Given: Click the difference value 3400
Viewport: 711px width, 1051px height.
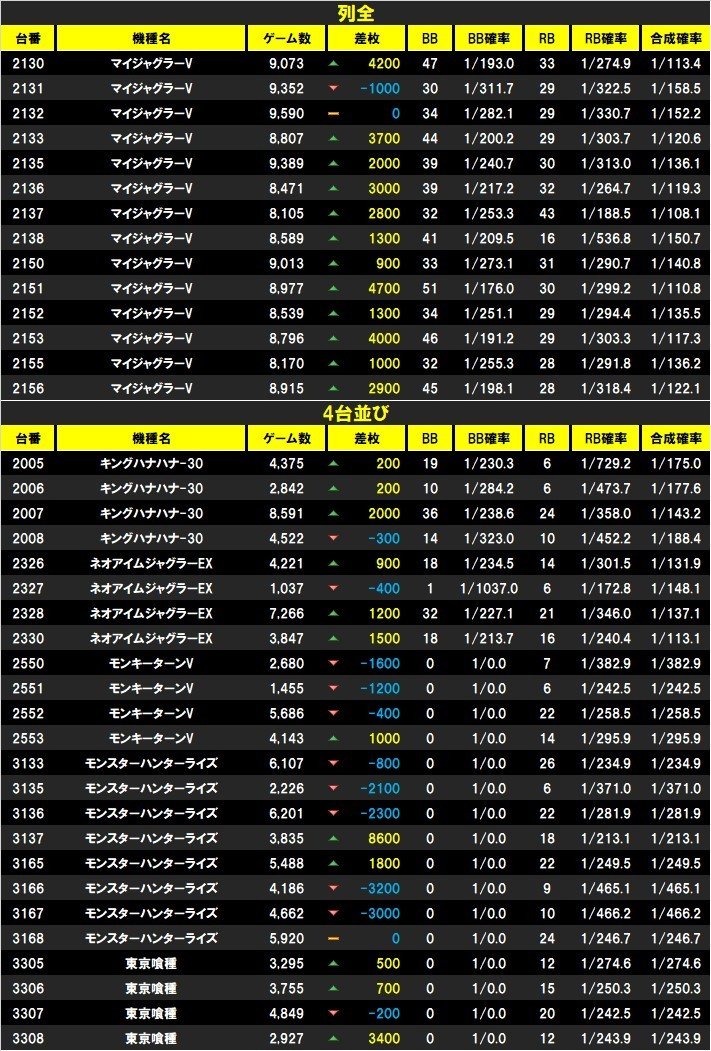Looking at the screenshot, I should pos(384,1038).
